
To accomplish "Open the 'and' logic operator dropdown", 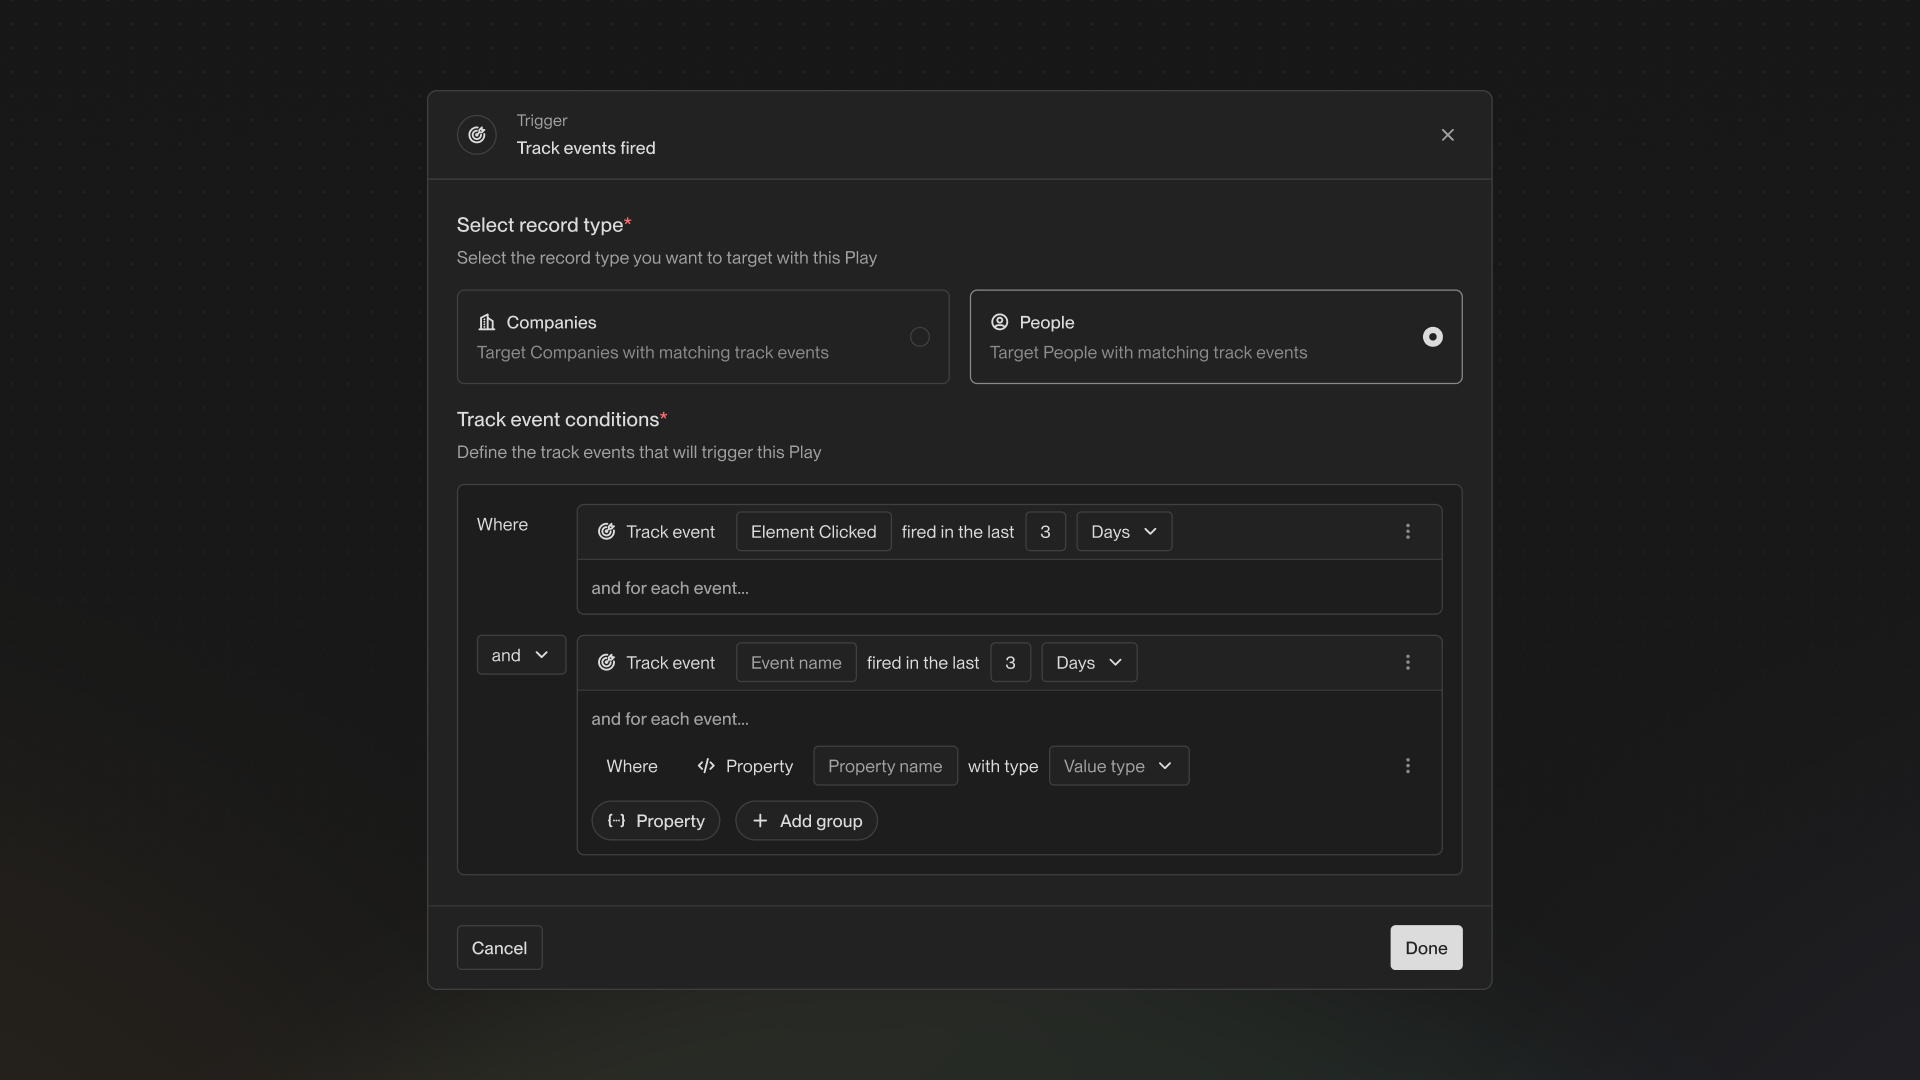I will tap(521, 655).
